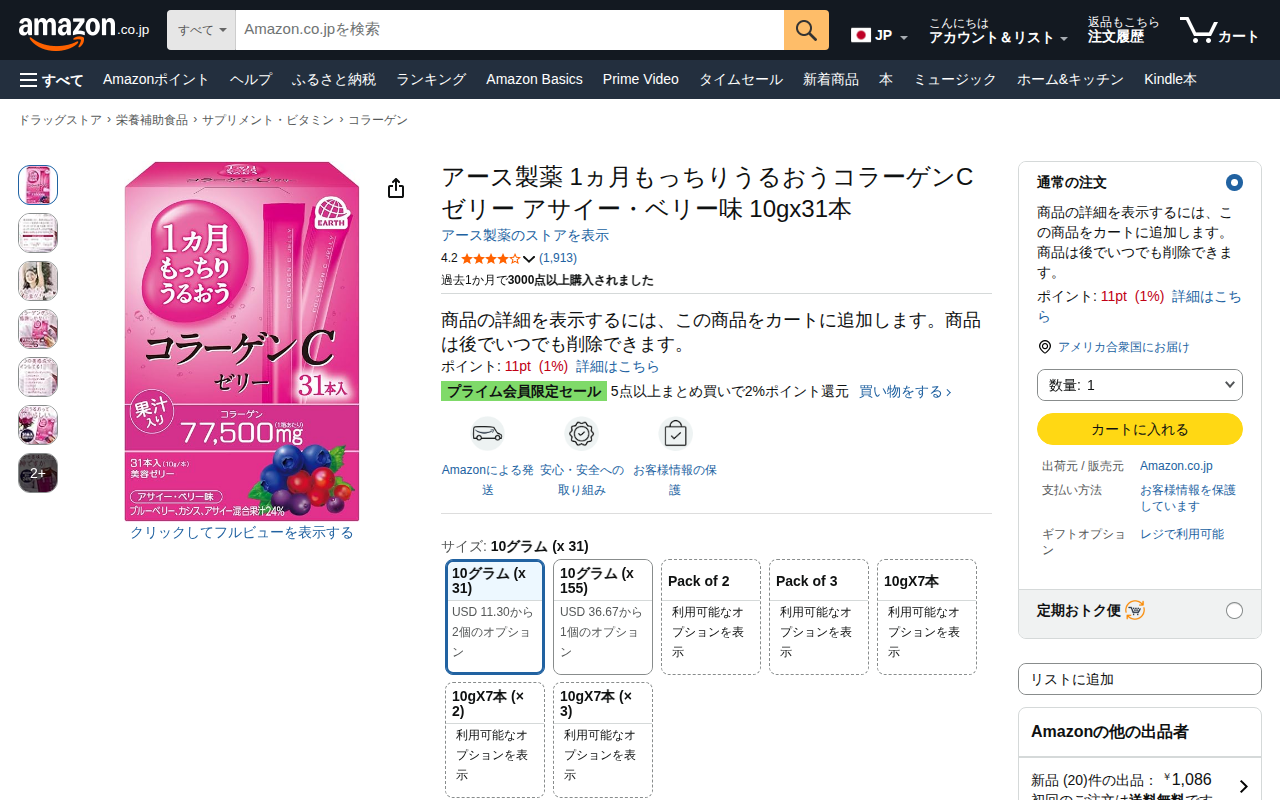
Task: Open ランキング in the navigation bar
Action: (x=431, y=80)
